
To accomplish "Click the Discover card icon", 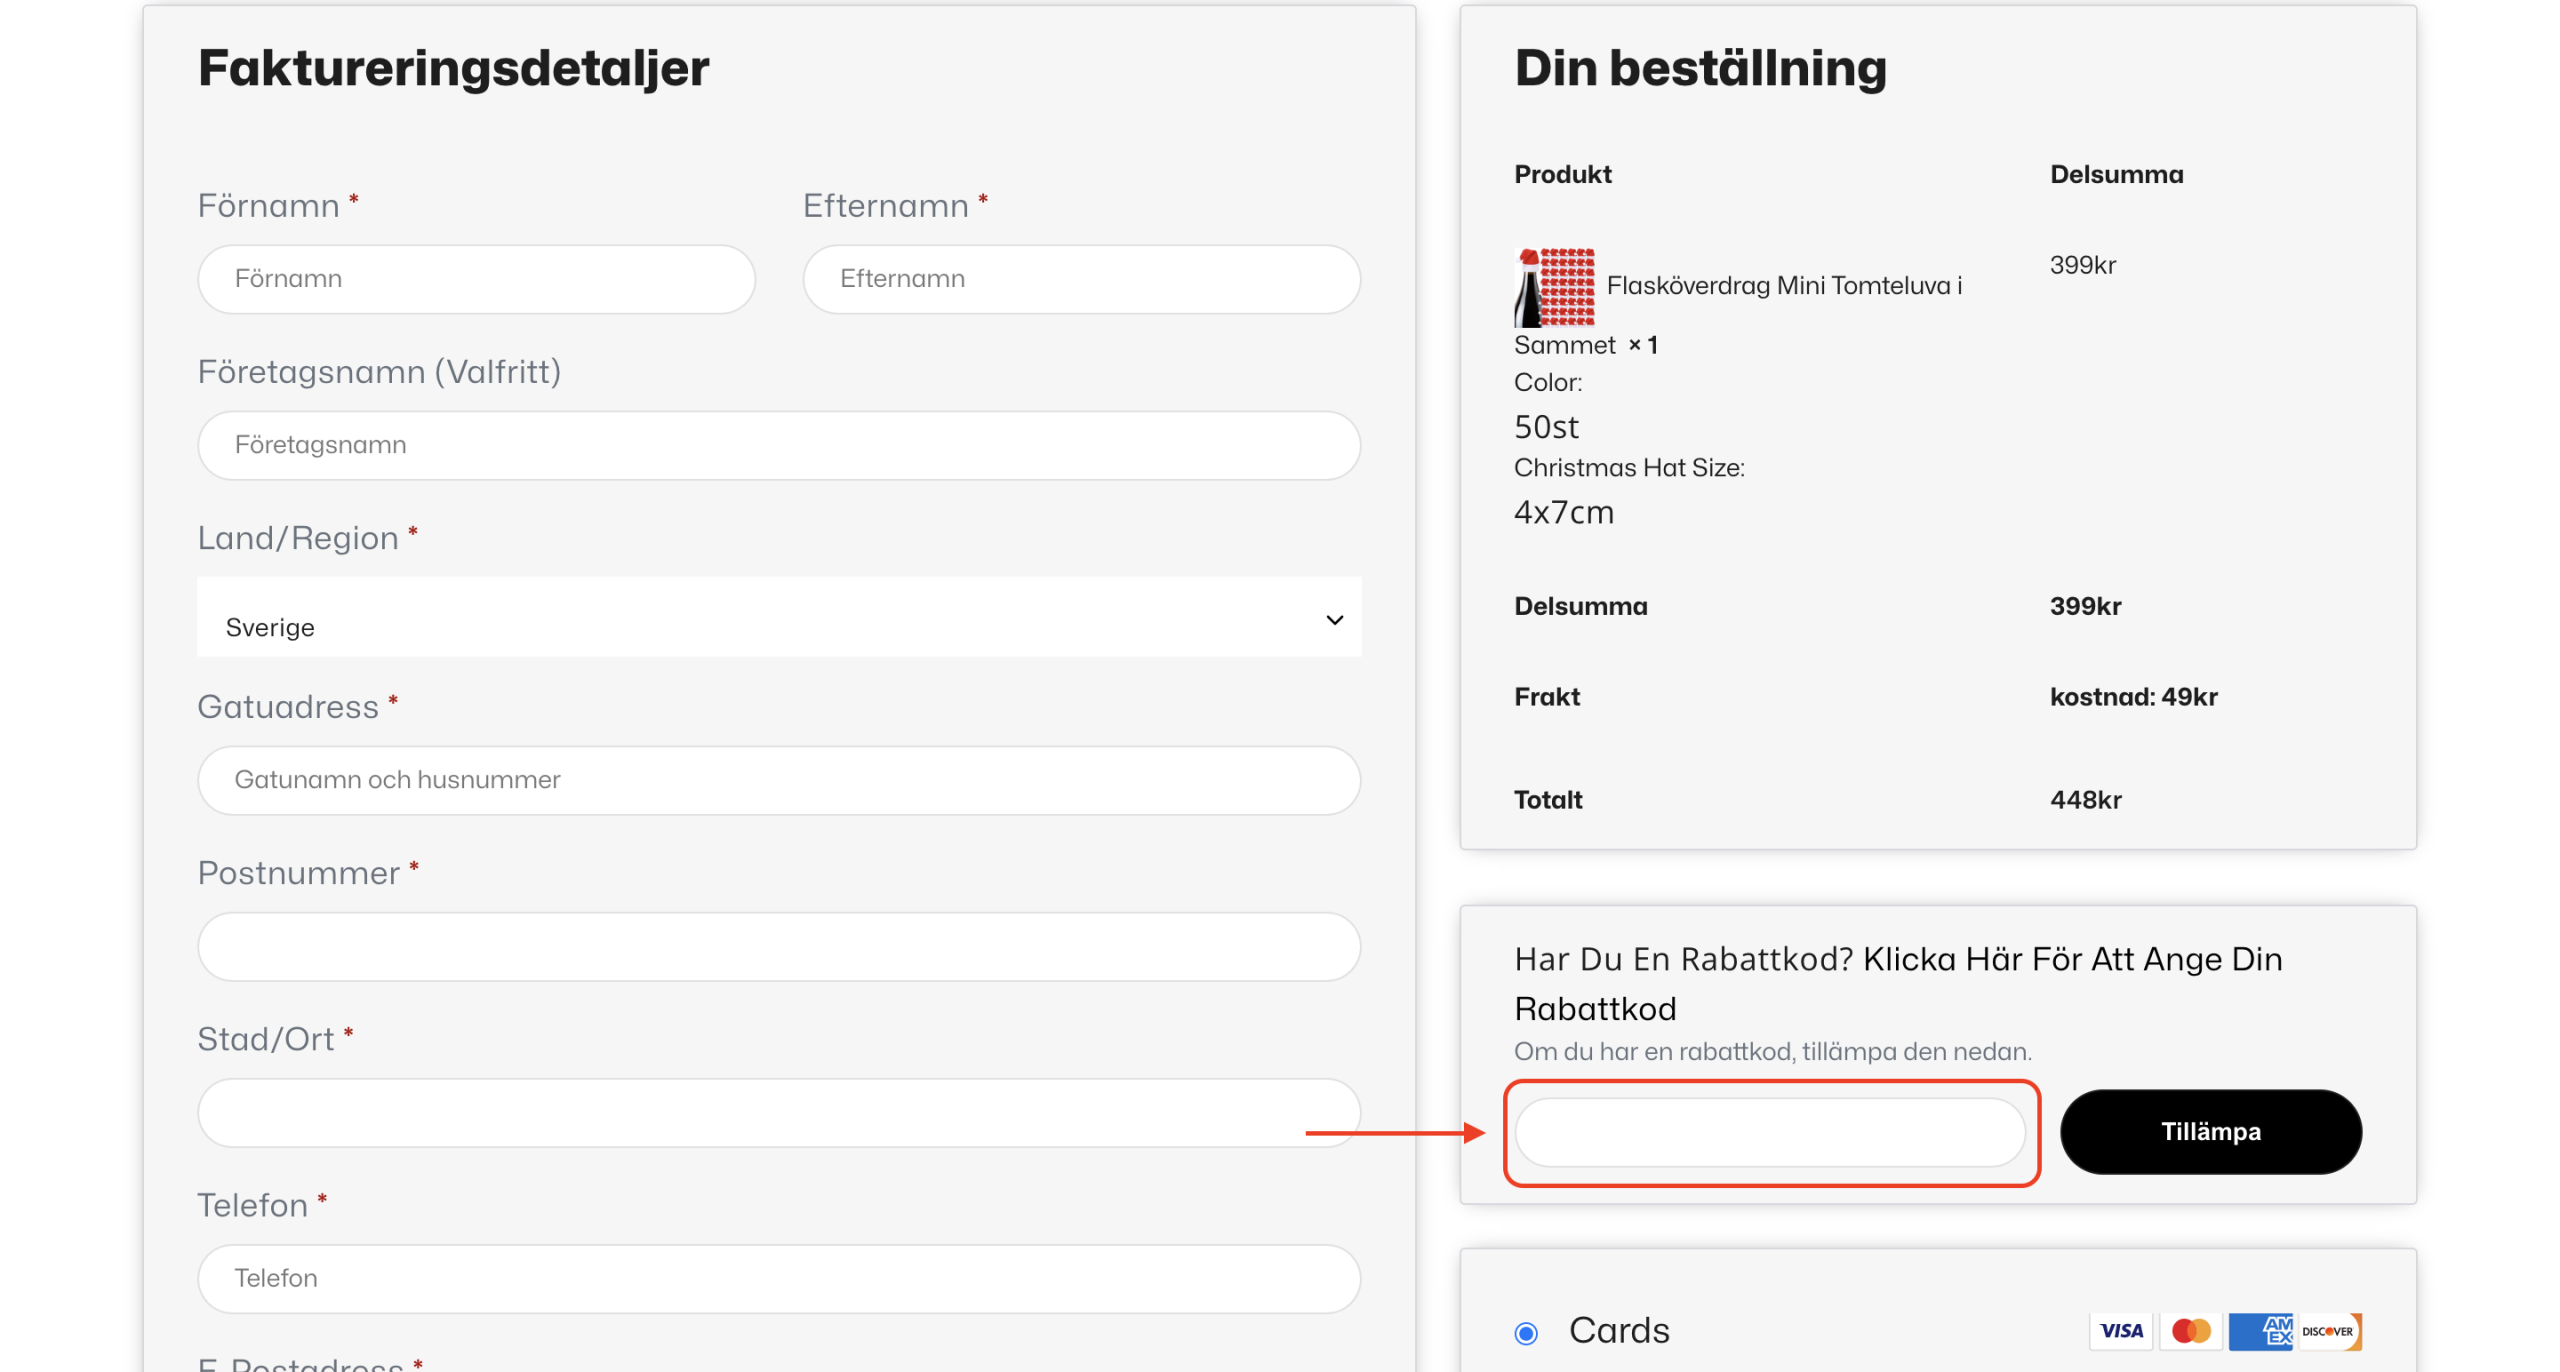I will point(2330,1331).
